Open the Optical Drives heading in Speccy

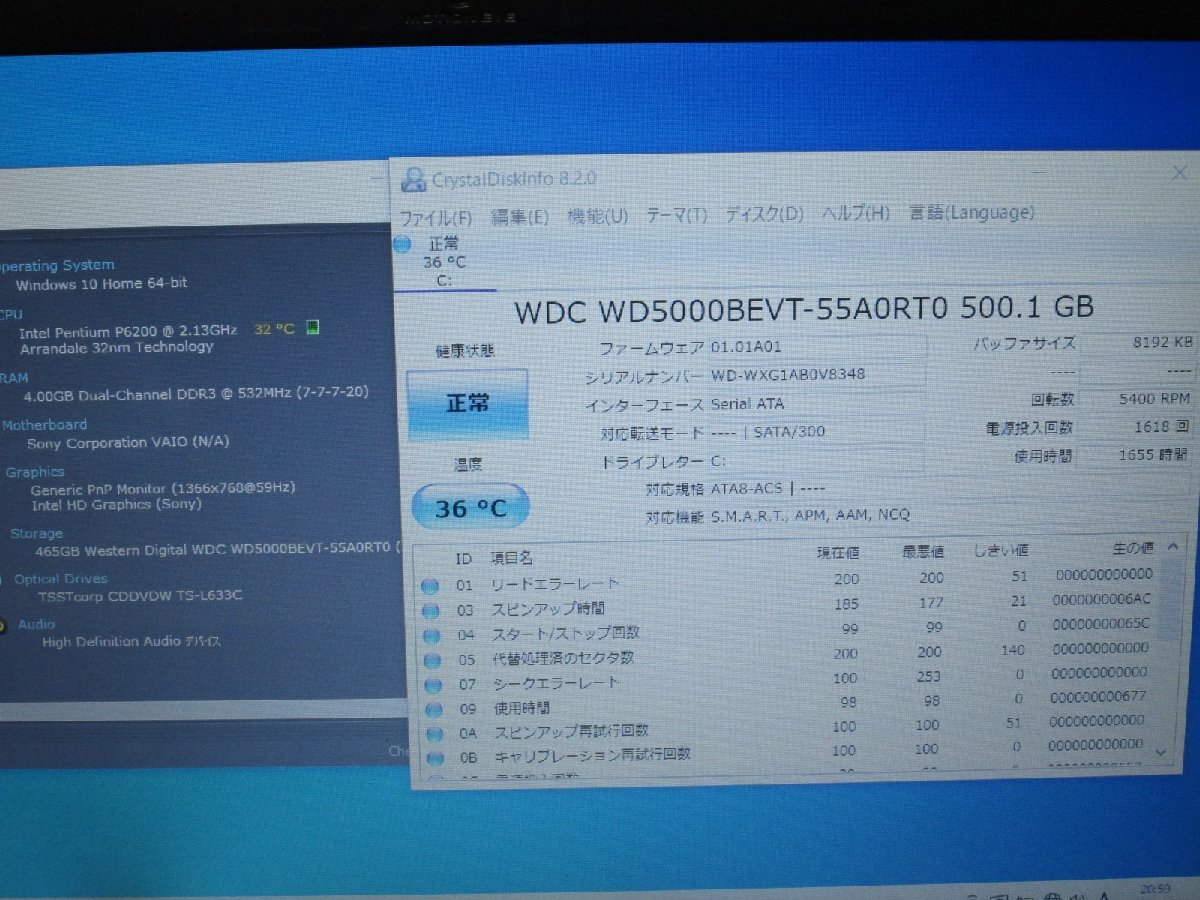coord(61,579)
